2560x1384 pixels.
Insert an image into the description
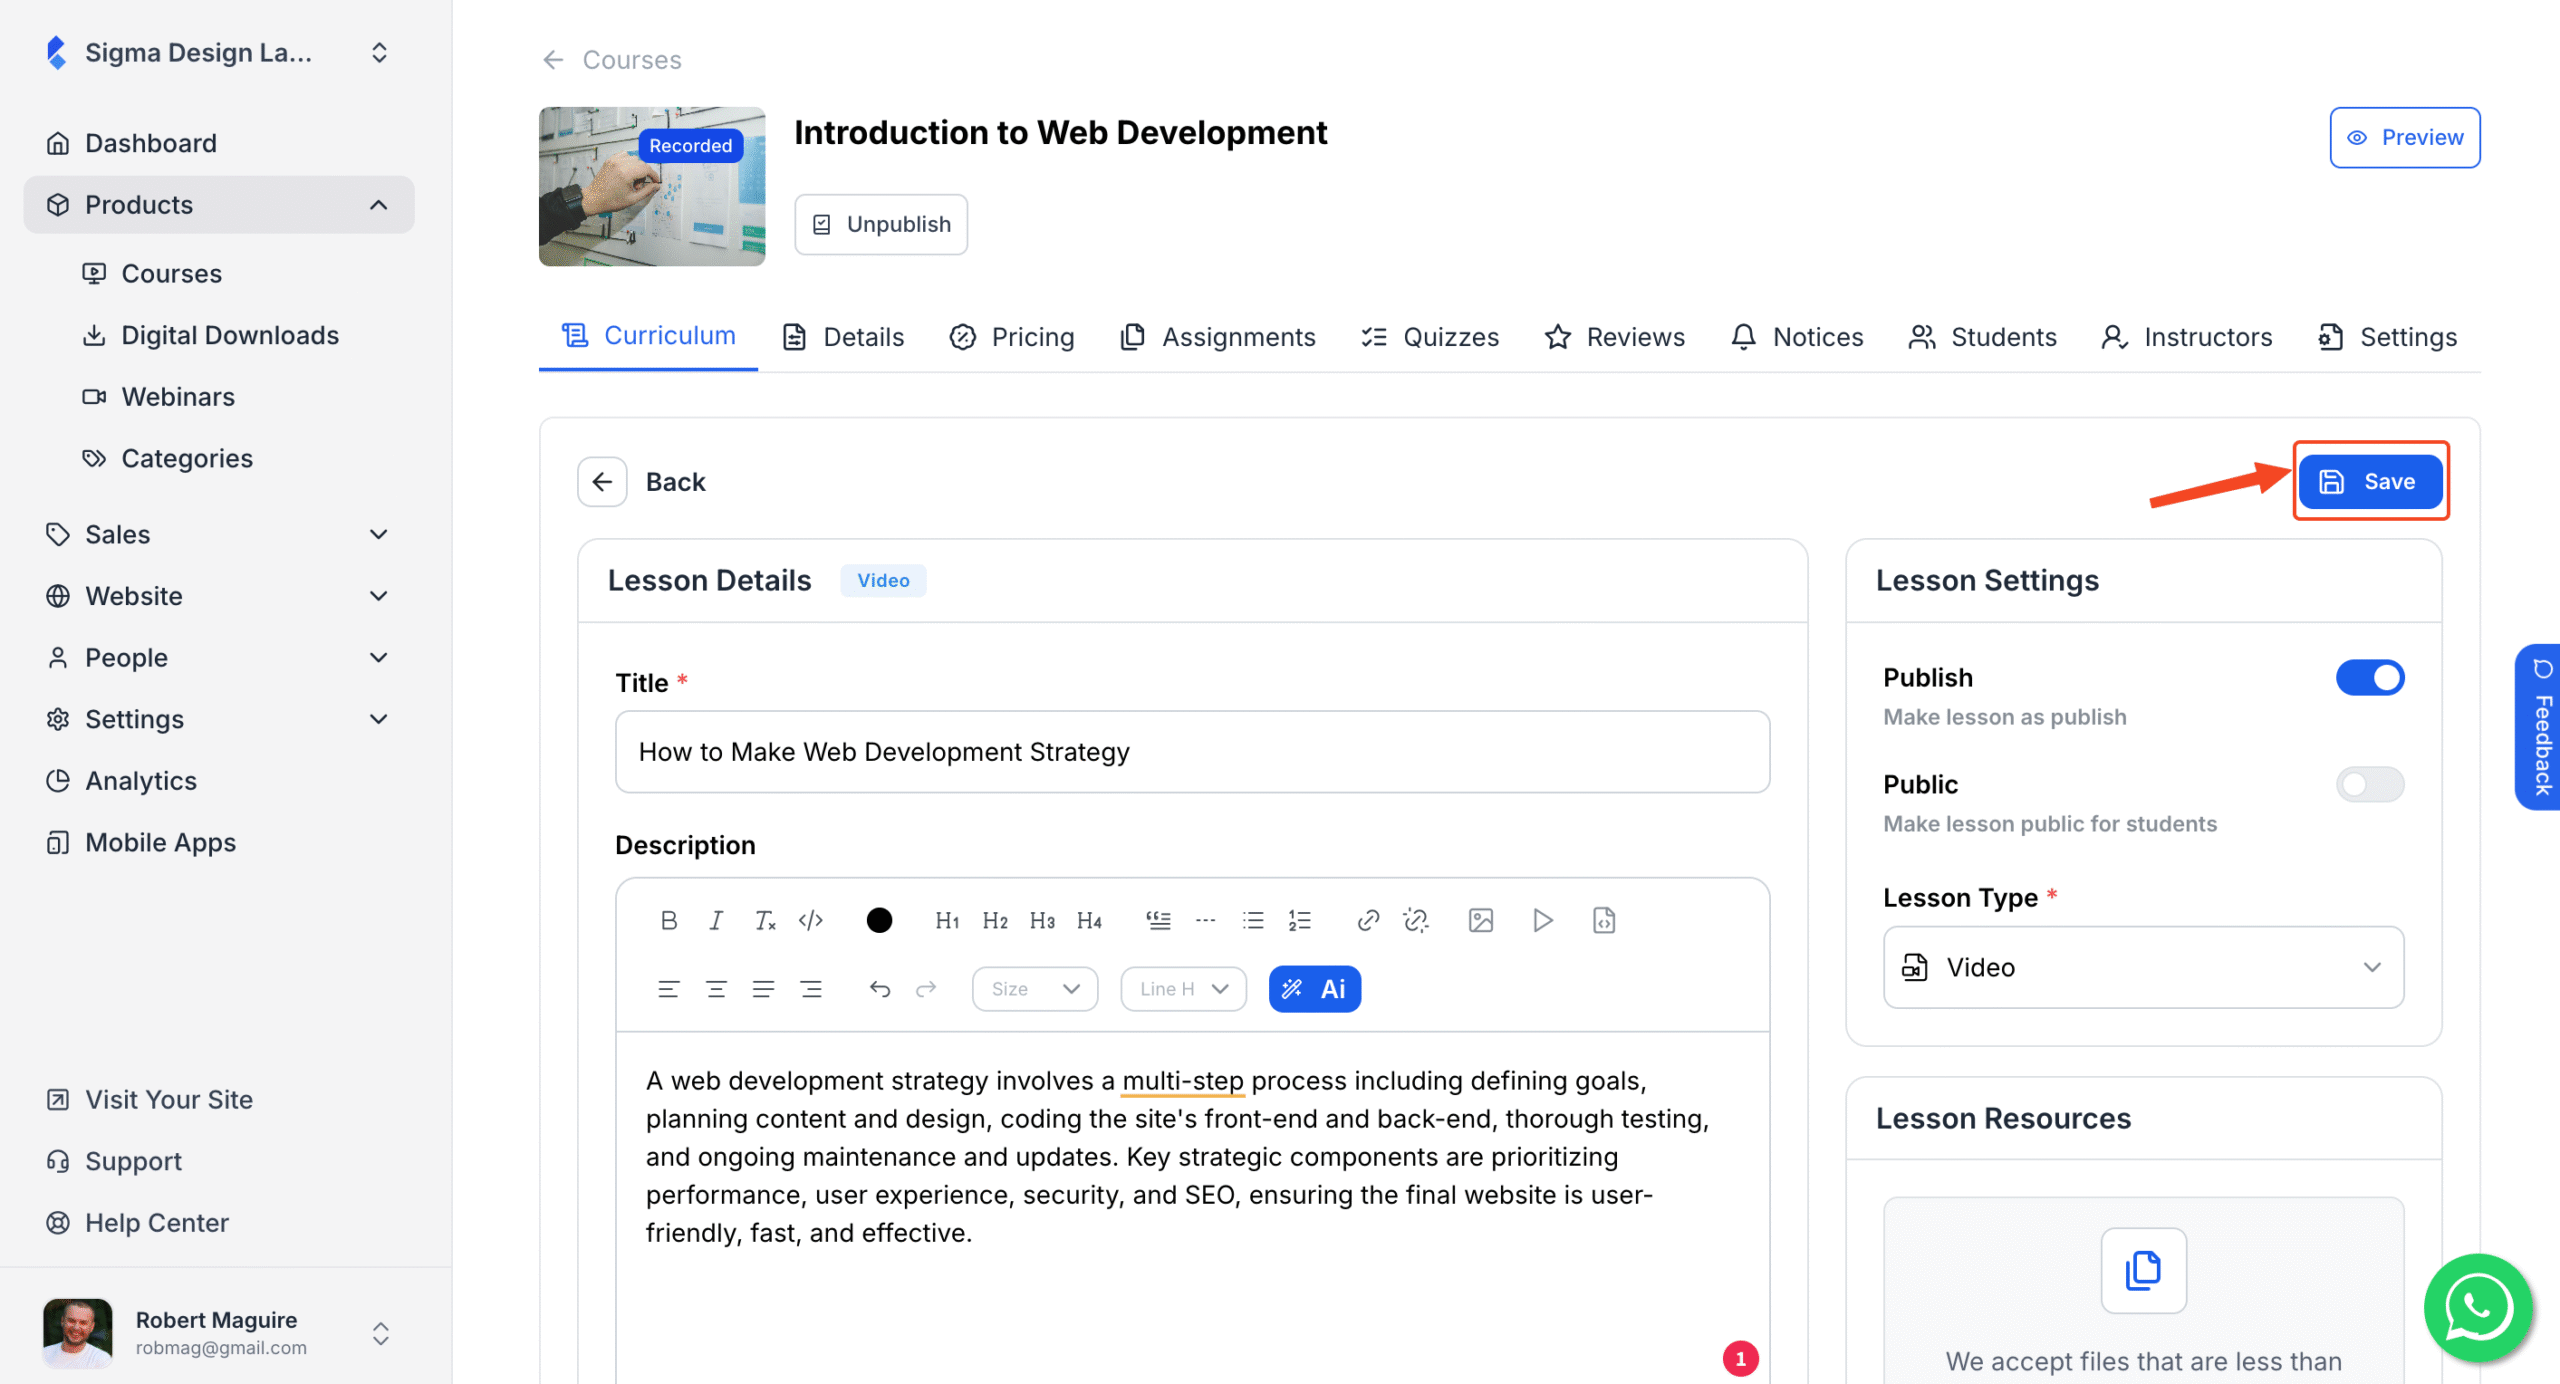tap(1481, 920)
